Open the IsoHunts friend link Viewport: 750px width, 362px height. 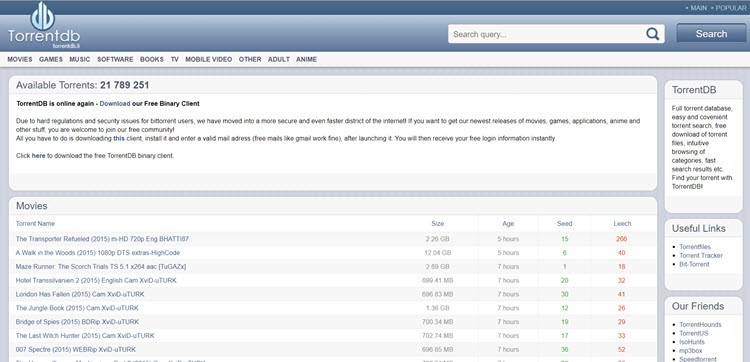coord(692,342)
